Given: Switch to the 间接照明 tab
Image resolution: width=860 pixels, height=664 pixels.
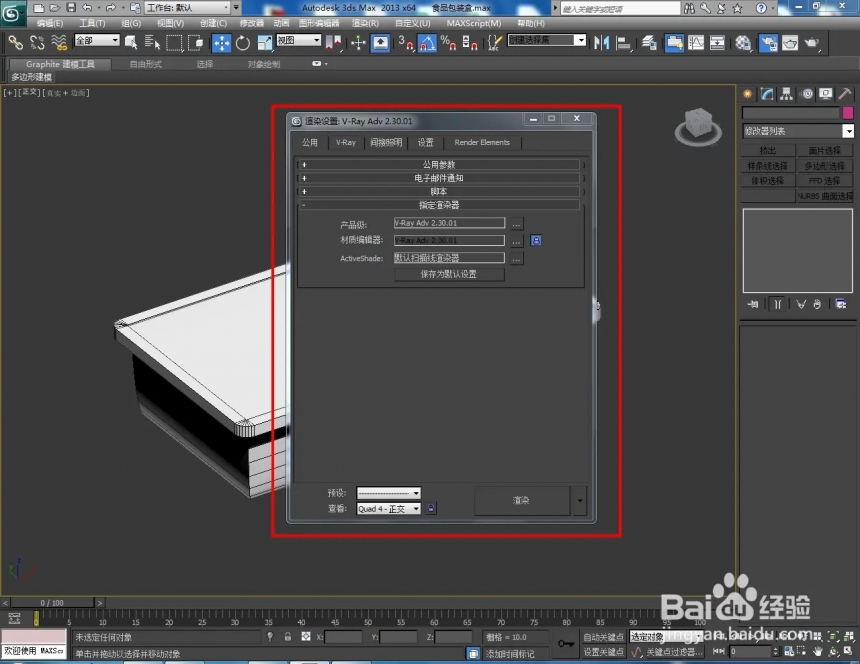Looking at the screenshot, I should tap(386, 143).
